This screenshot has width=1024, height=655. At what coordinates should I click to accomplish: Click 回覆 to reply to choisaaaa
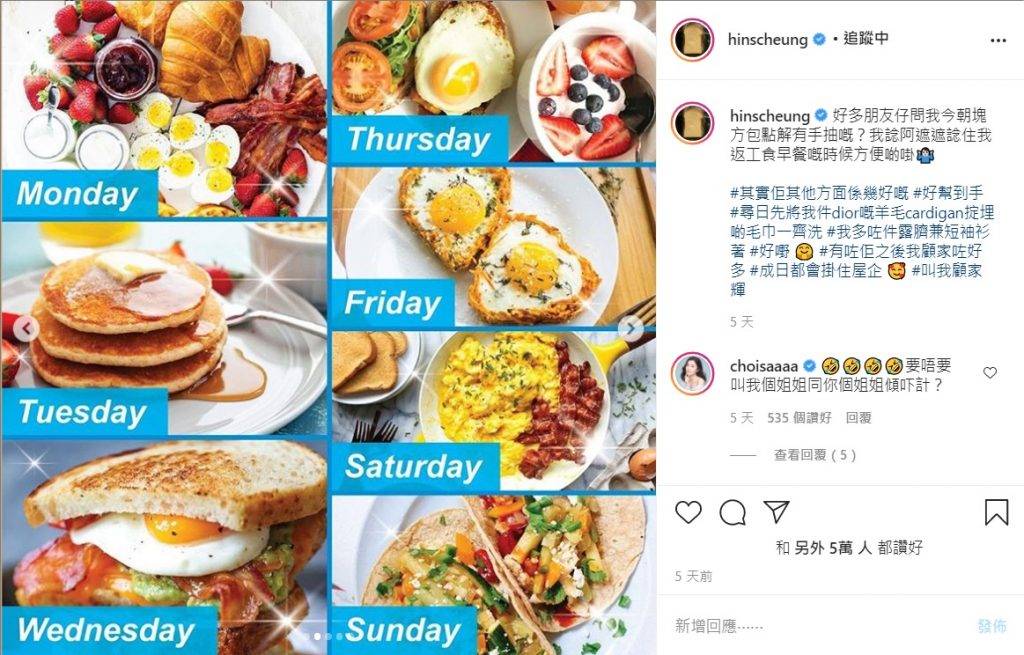pos(858,418)
